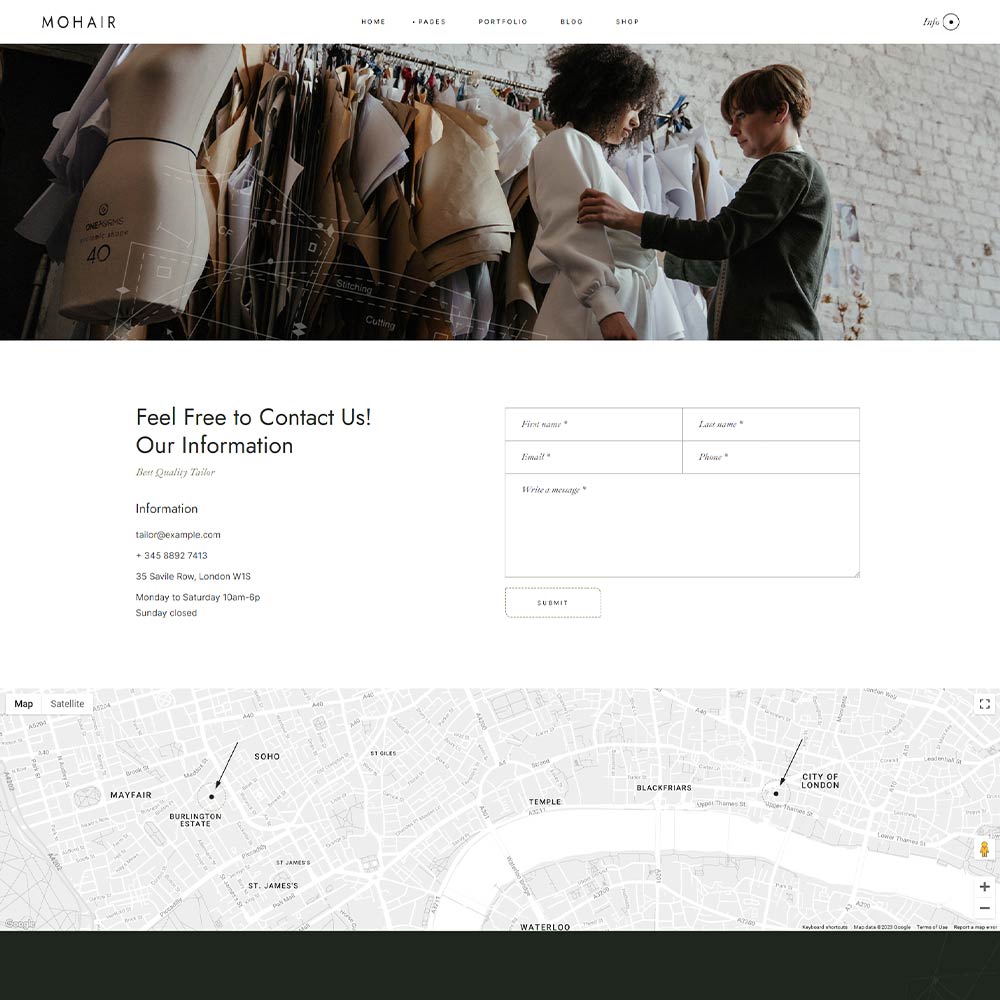Click into the Write a message box
The height and width of the screenshot is (1000, 1000).
pyautogui.click(x=681, y=525)
